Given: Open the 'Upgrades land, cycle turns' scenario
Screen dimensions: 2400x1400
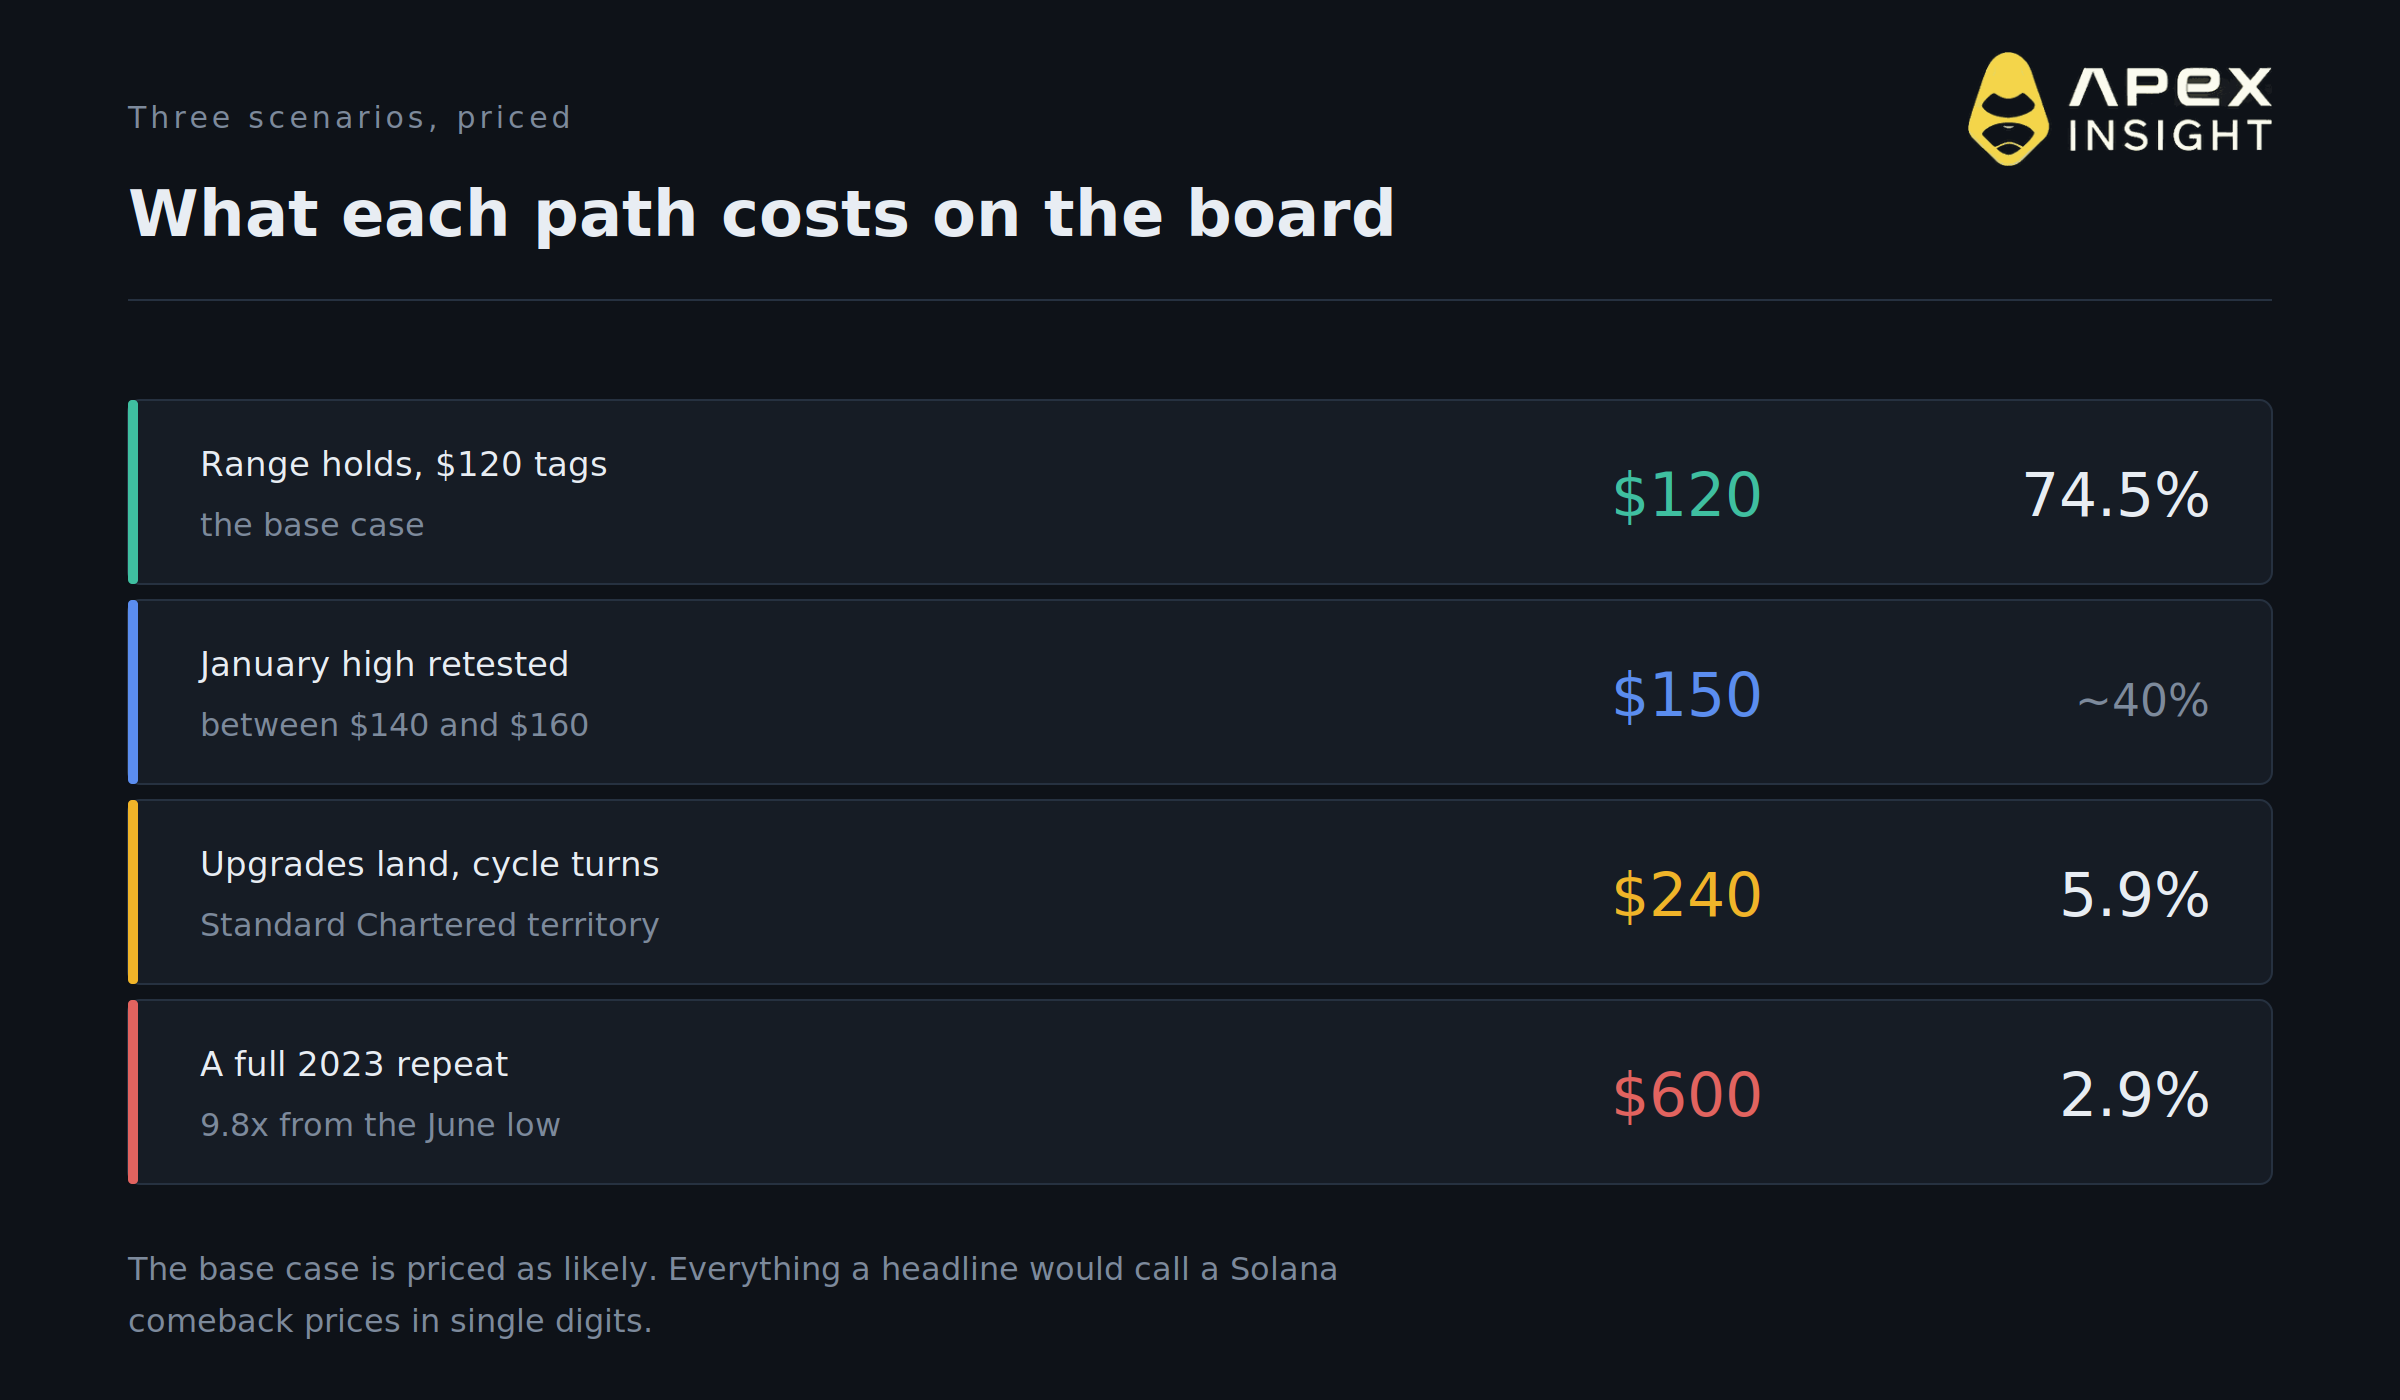Looking at the screenshot, I should [x=1200, y=892].
